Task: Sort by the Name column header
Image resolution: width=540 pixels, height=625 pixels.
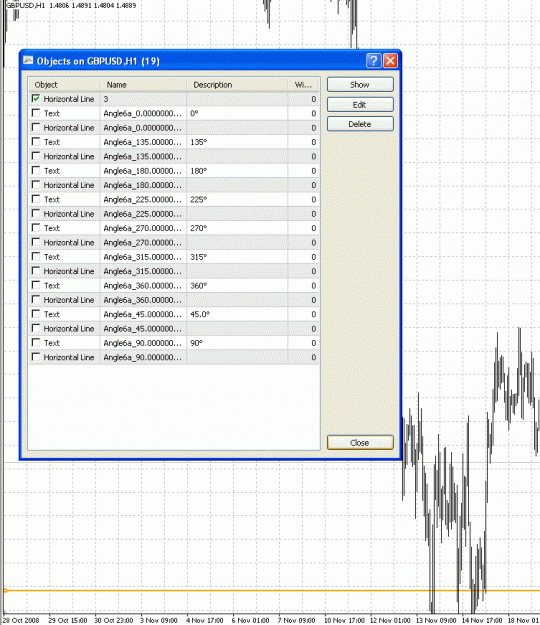Action: click(143, 85)
